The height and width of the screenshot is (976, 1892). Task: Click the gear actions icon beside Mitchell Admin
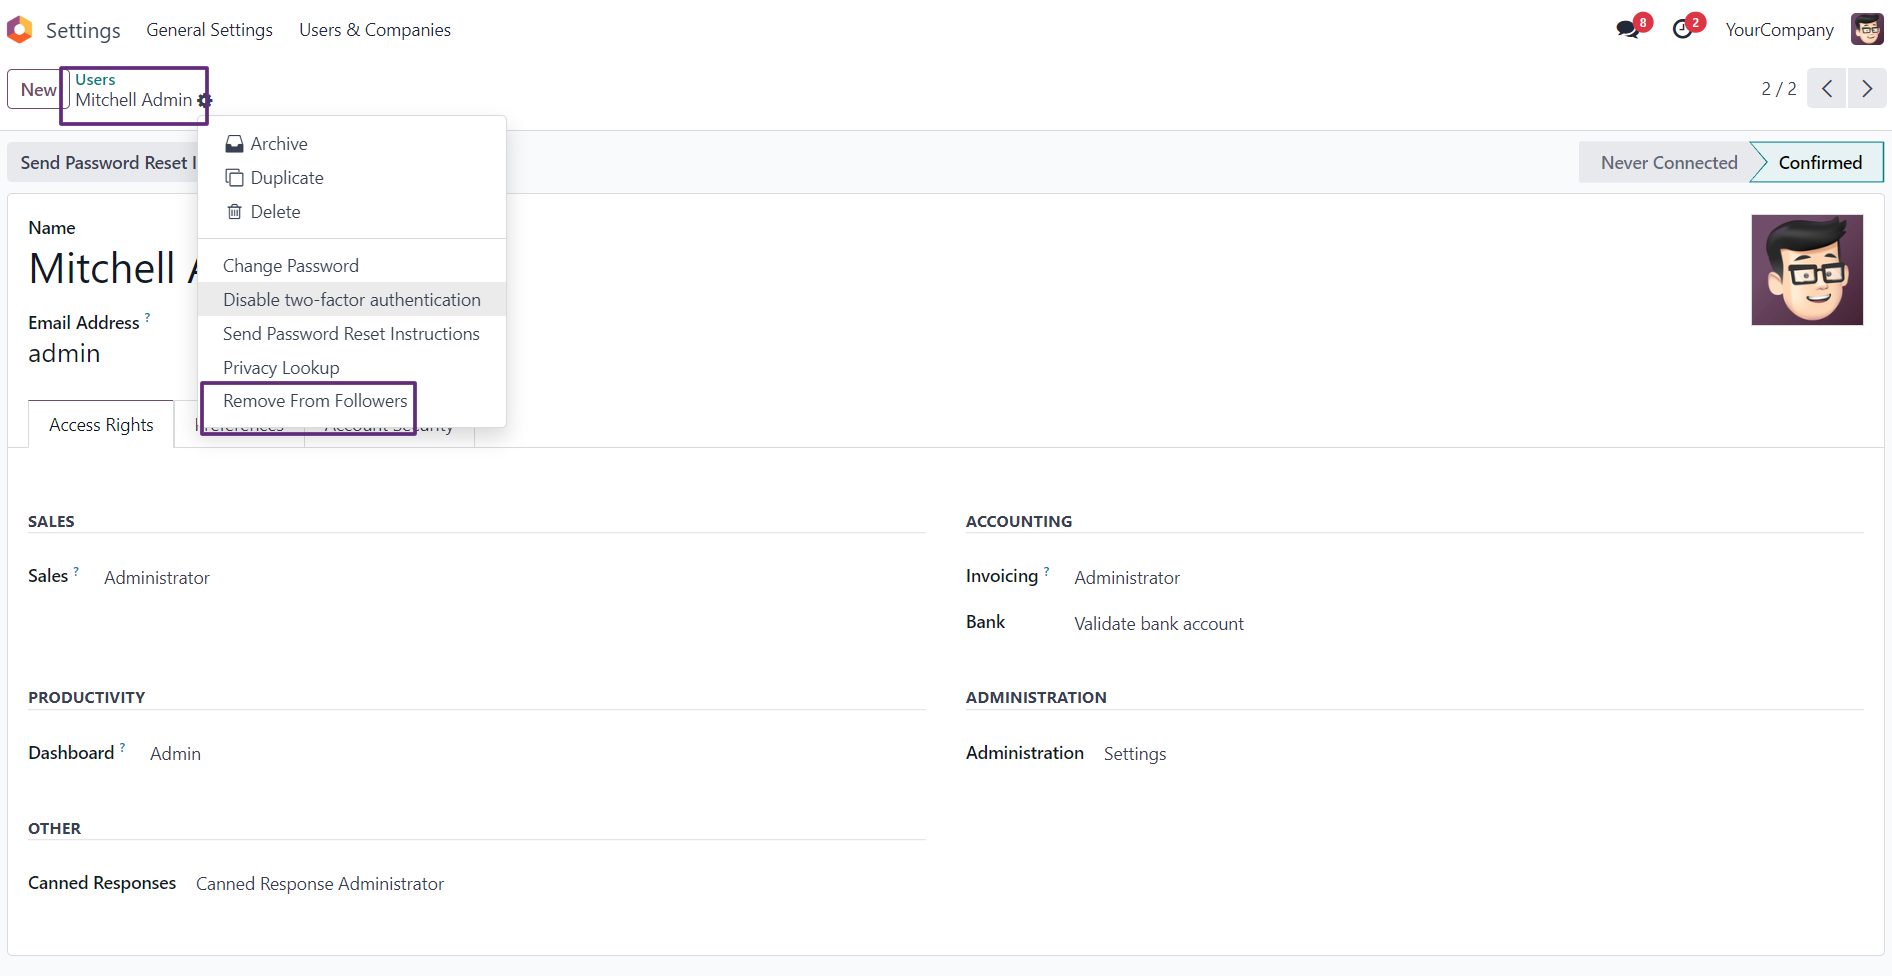coord(205,100)
